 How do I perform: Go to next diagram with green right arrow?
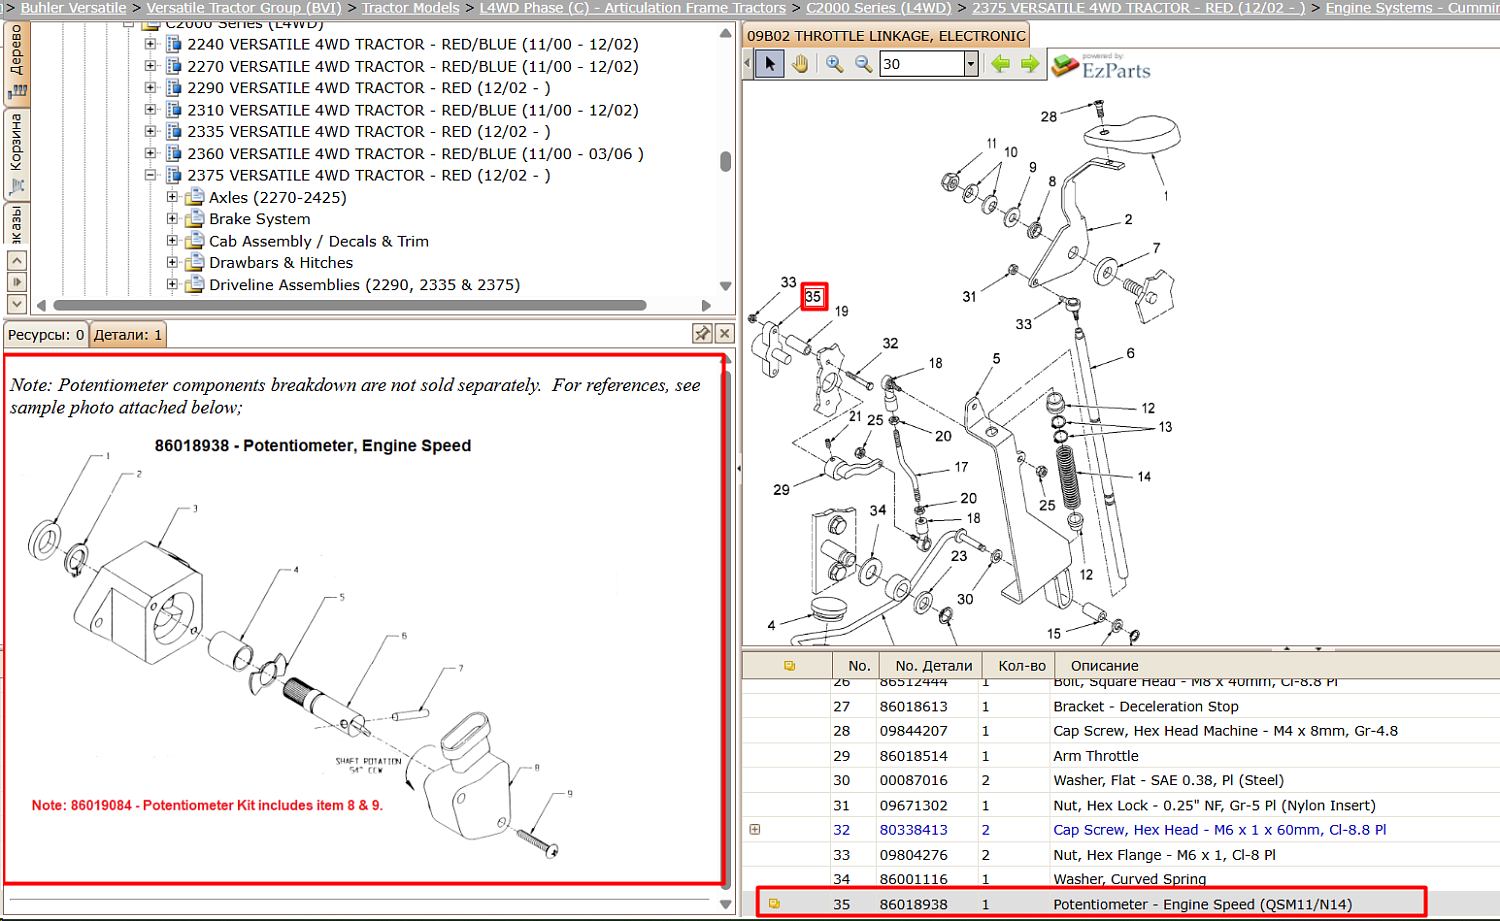coord(1030,64)
